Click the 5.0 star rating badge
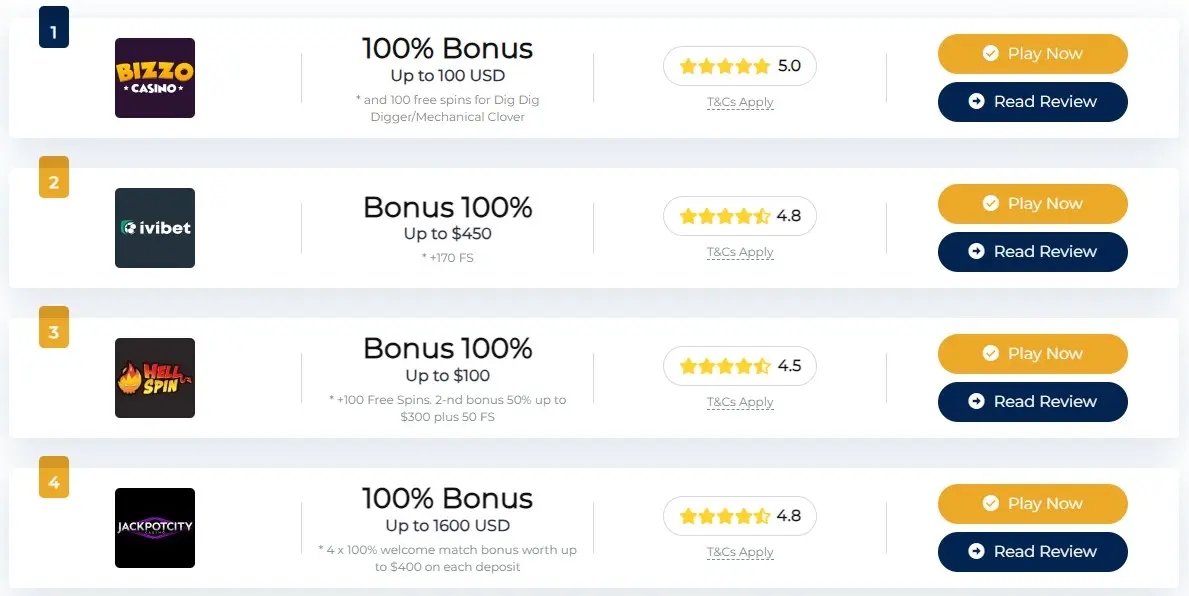The image size is (1189, 596). coord(740,66)
